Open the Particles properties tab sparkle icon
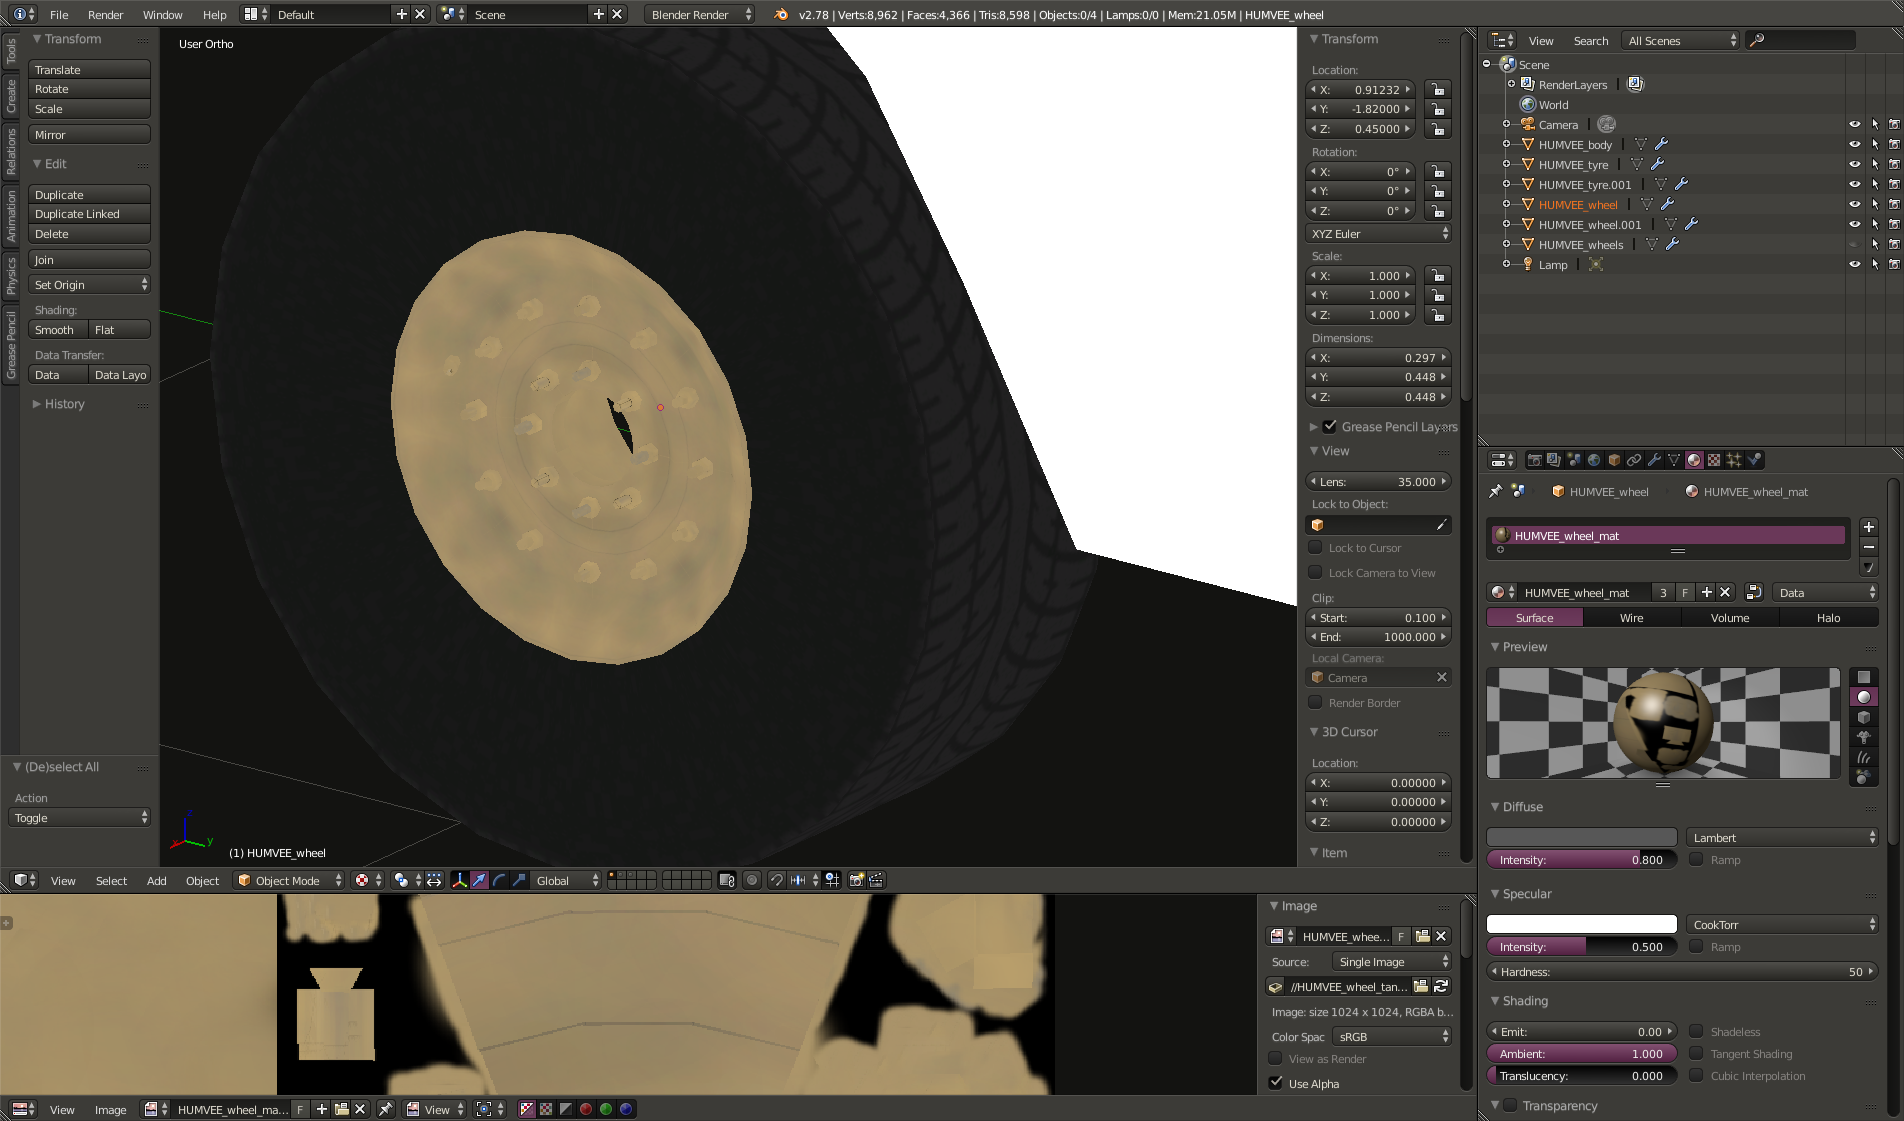 click(x=1734, y=460)
